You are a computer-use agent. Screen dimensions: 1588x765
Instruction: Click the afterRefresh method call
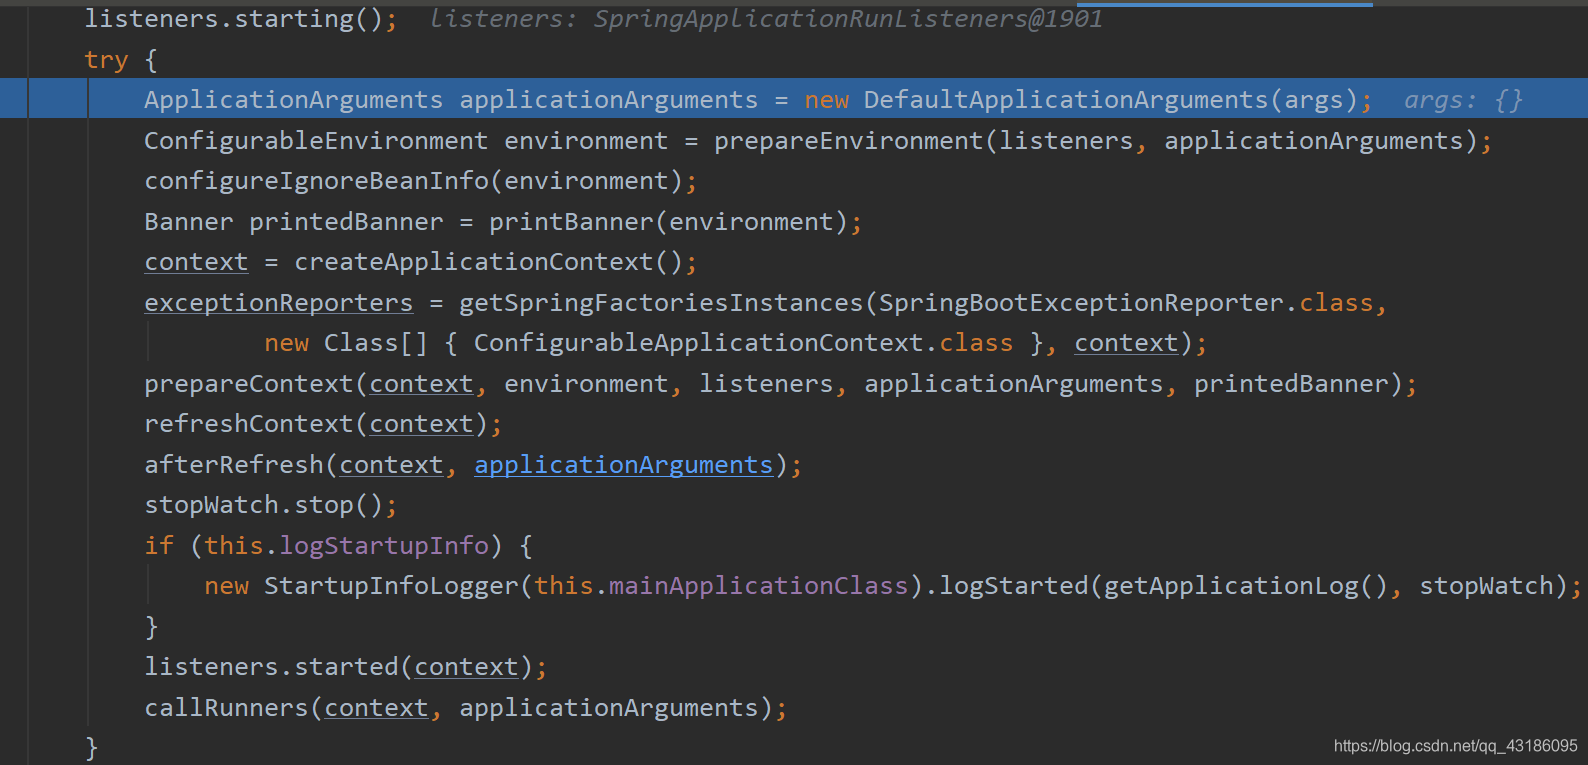(234, 465)
